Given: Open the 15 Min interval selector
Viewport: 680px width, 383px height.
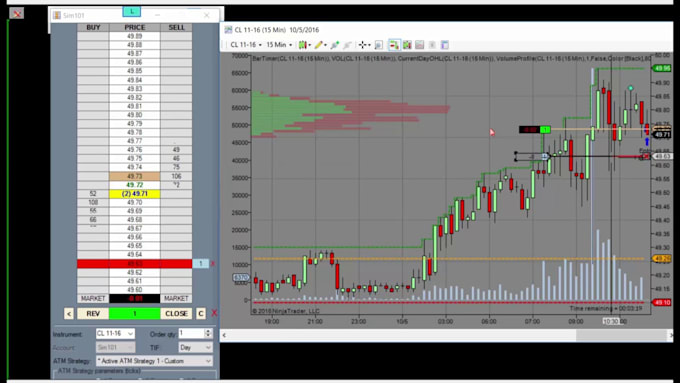Looking at the screenshot, I should click(279, 45).
